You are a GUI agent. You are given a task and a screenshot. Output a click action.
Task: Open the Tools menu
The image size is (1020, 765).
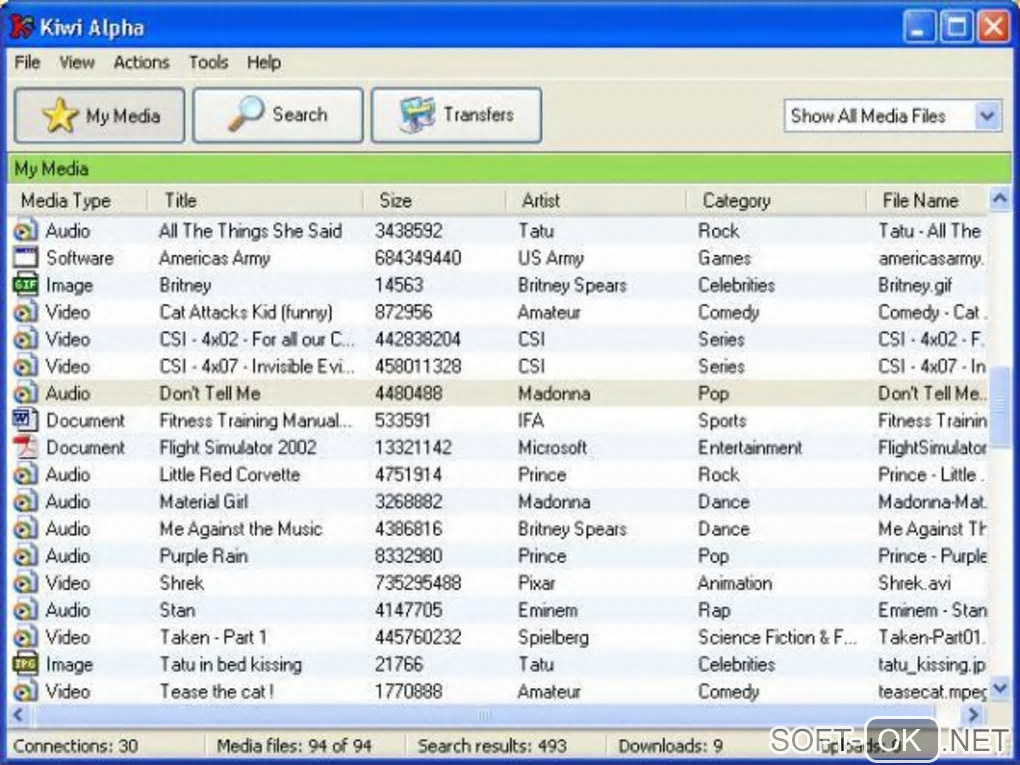tap(208, 62)
